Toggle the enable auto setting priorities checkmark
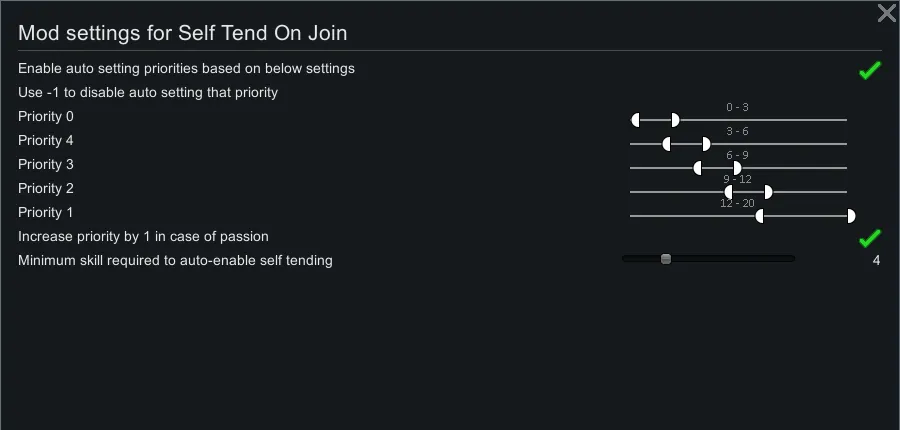This screenshot has height=430, width=900. click(869, 70)
